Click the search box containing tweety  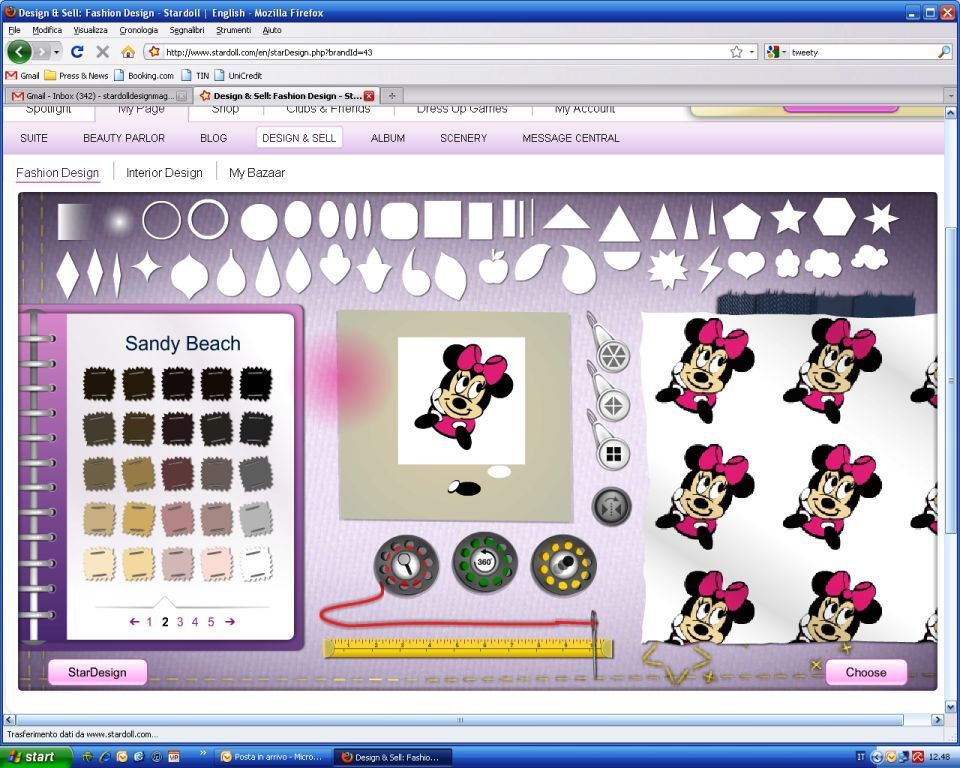pos(863,52)
